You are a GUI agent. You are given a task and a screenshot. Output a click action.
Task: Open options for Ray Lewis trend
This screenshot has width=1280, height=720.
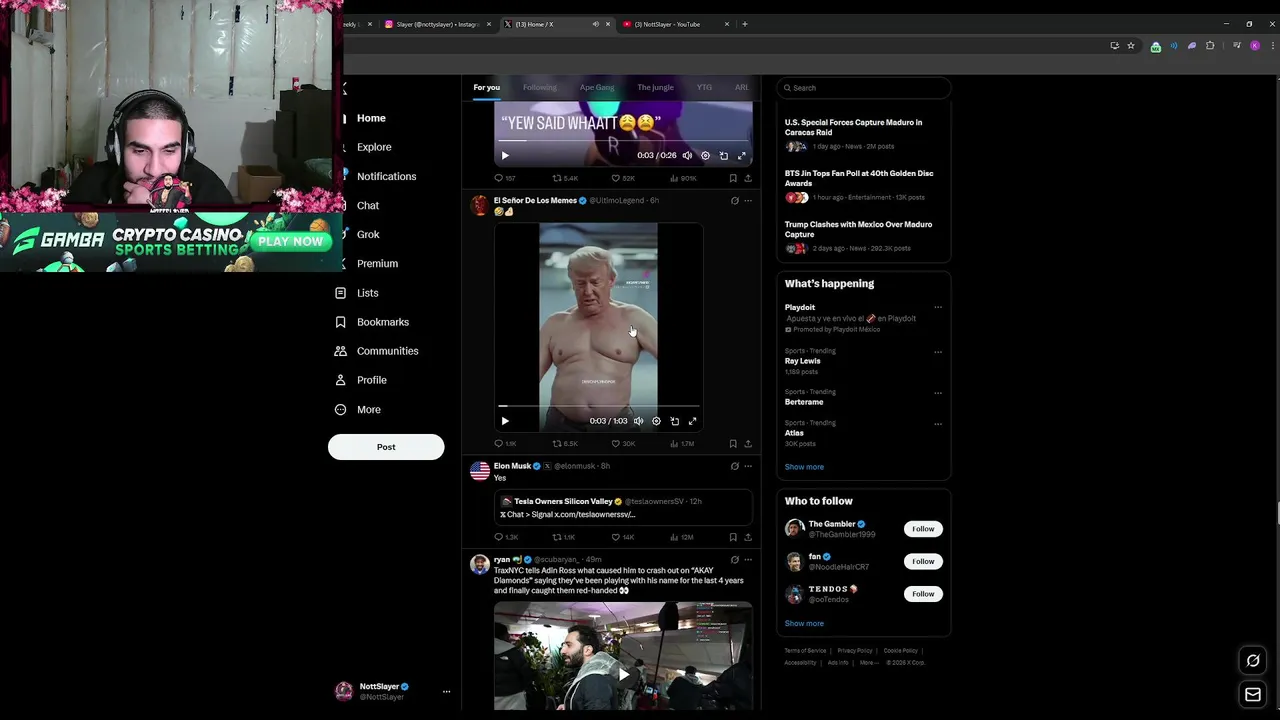click(937, 352)
